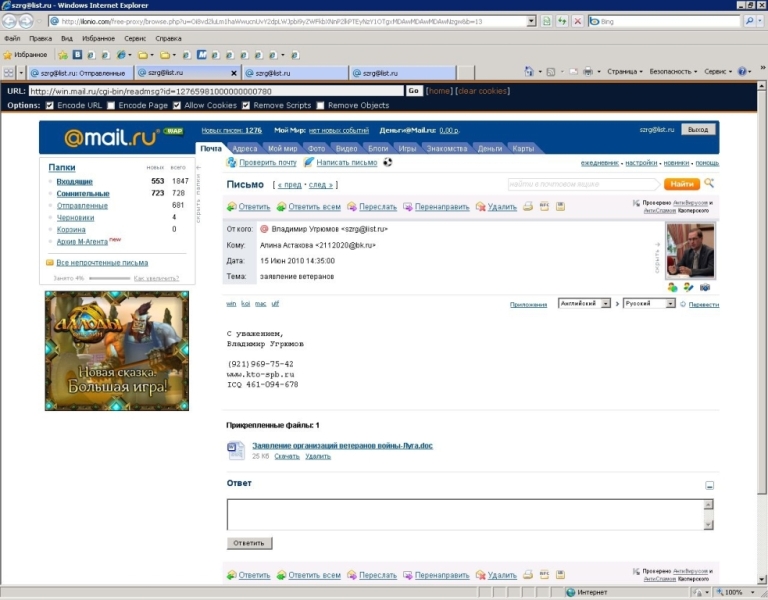Open the Справка menu

click(x=168, y=38)
